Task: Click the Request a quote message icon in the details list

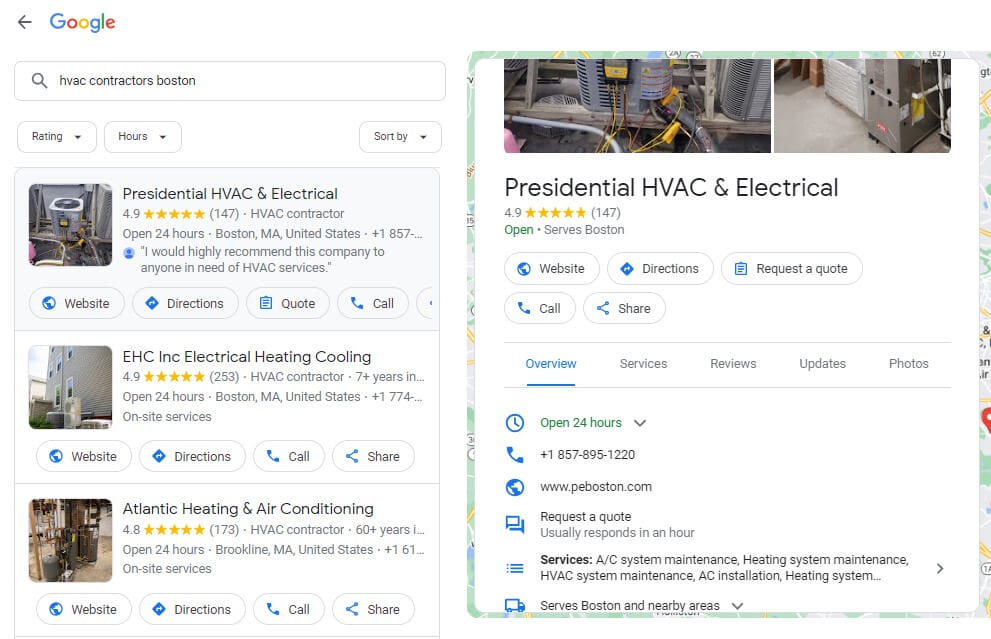Action: tap(515, 524)
